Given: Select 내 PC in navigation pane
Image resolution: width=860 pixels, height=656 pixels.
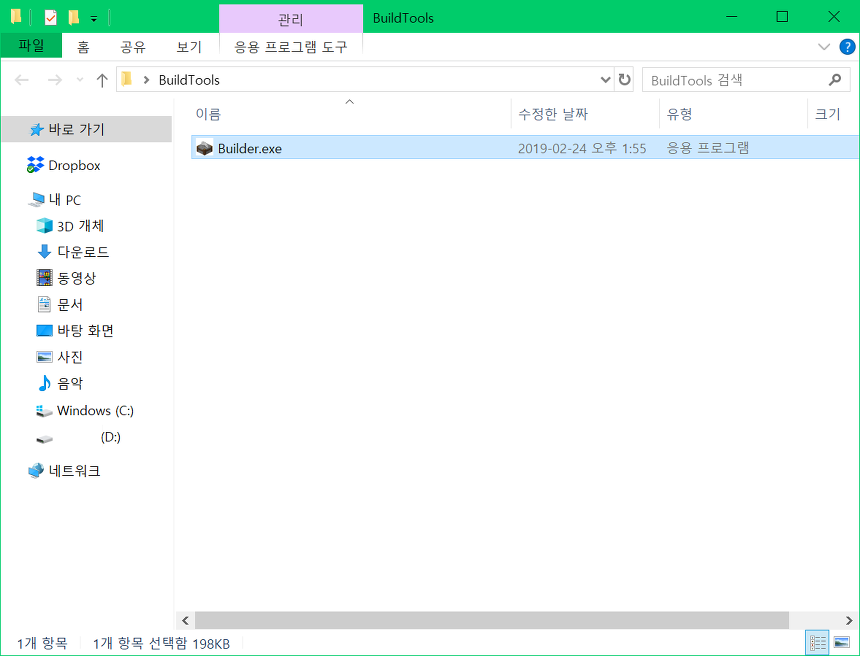Looking at the screenshot, I should (65, 200).
